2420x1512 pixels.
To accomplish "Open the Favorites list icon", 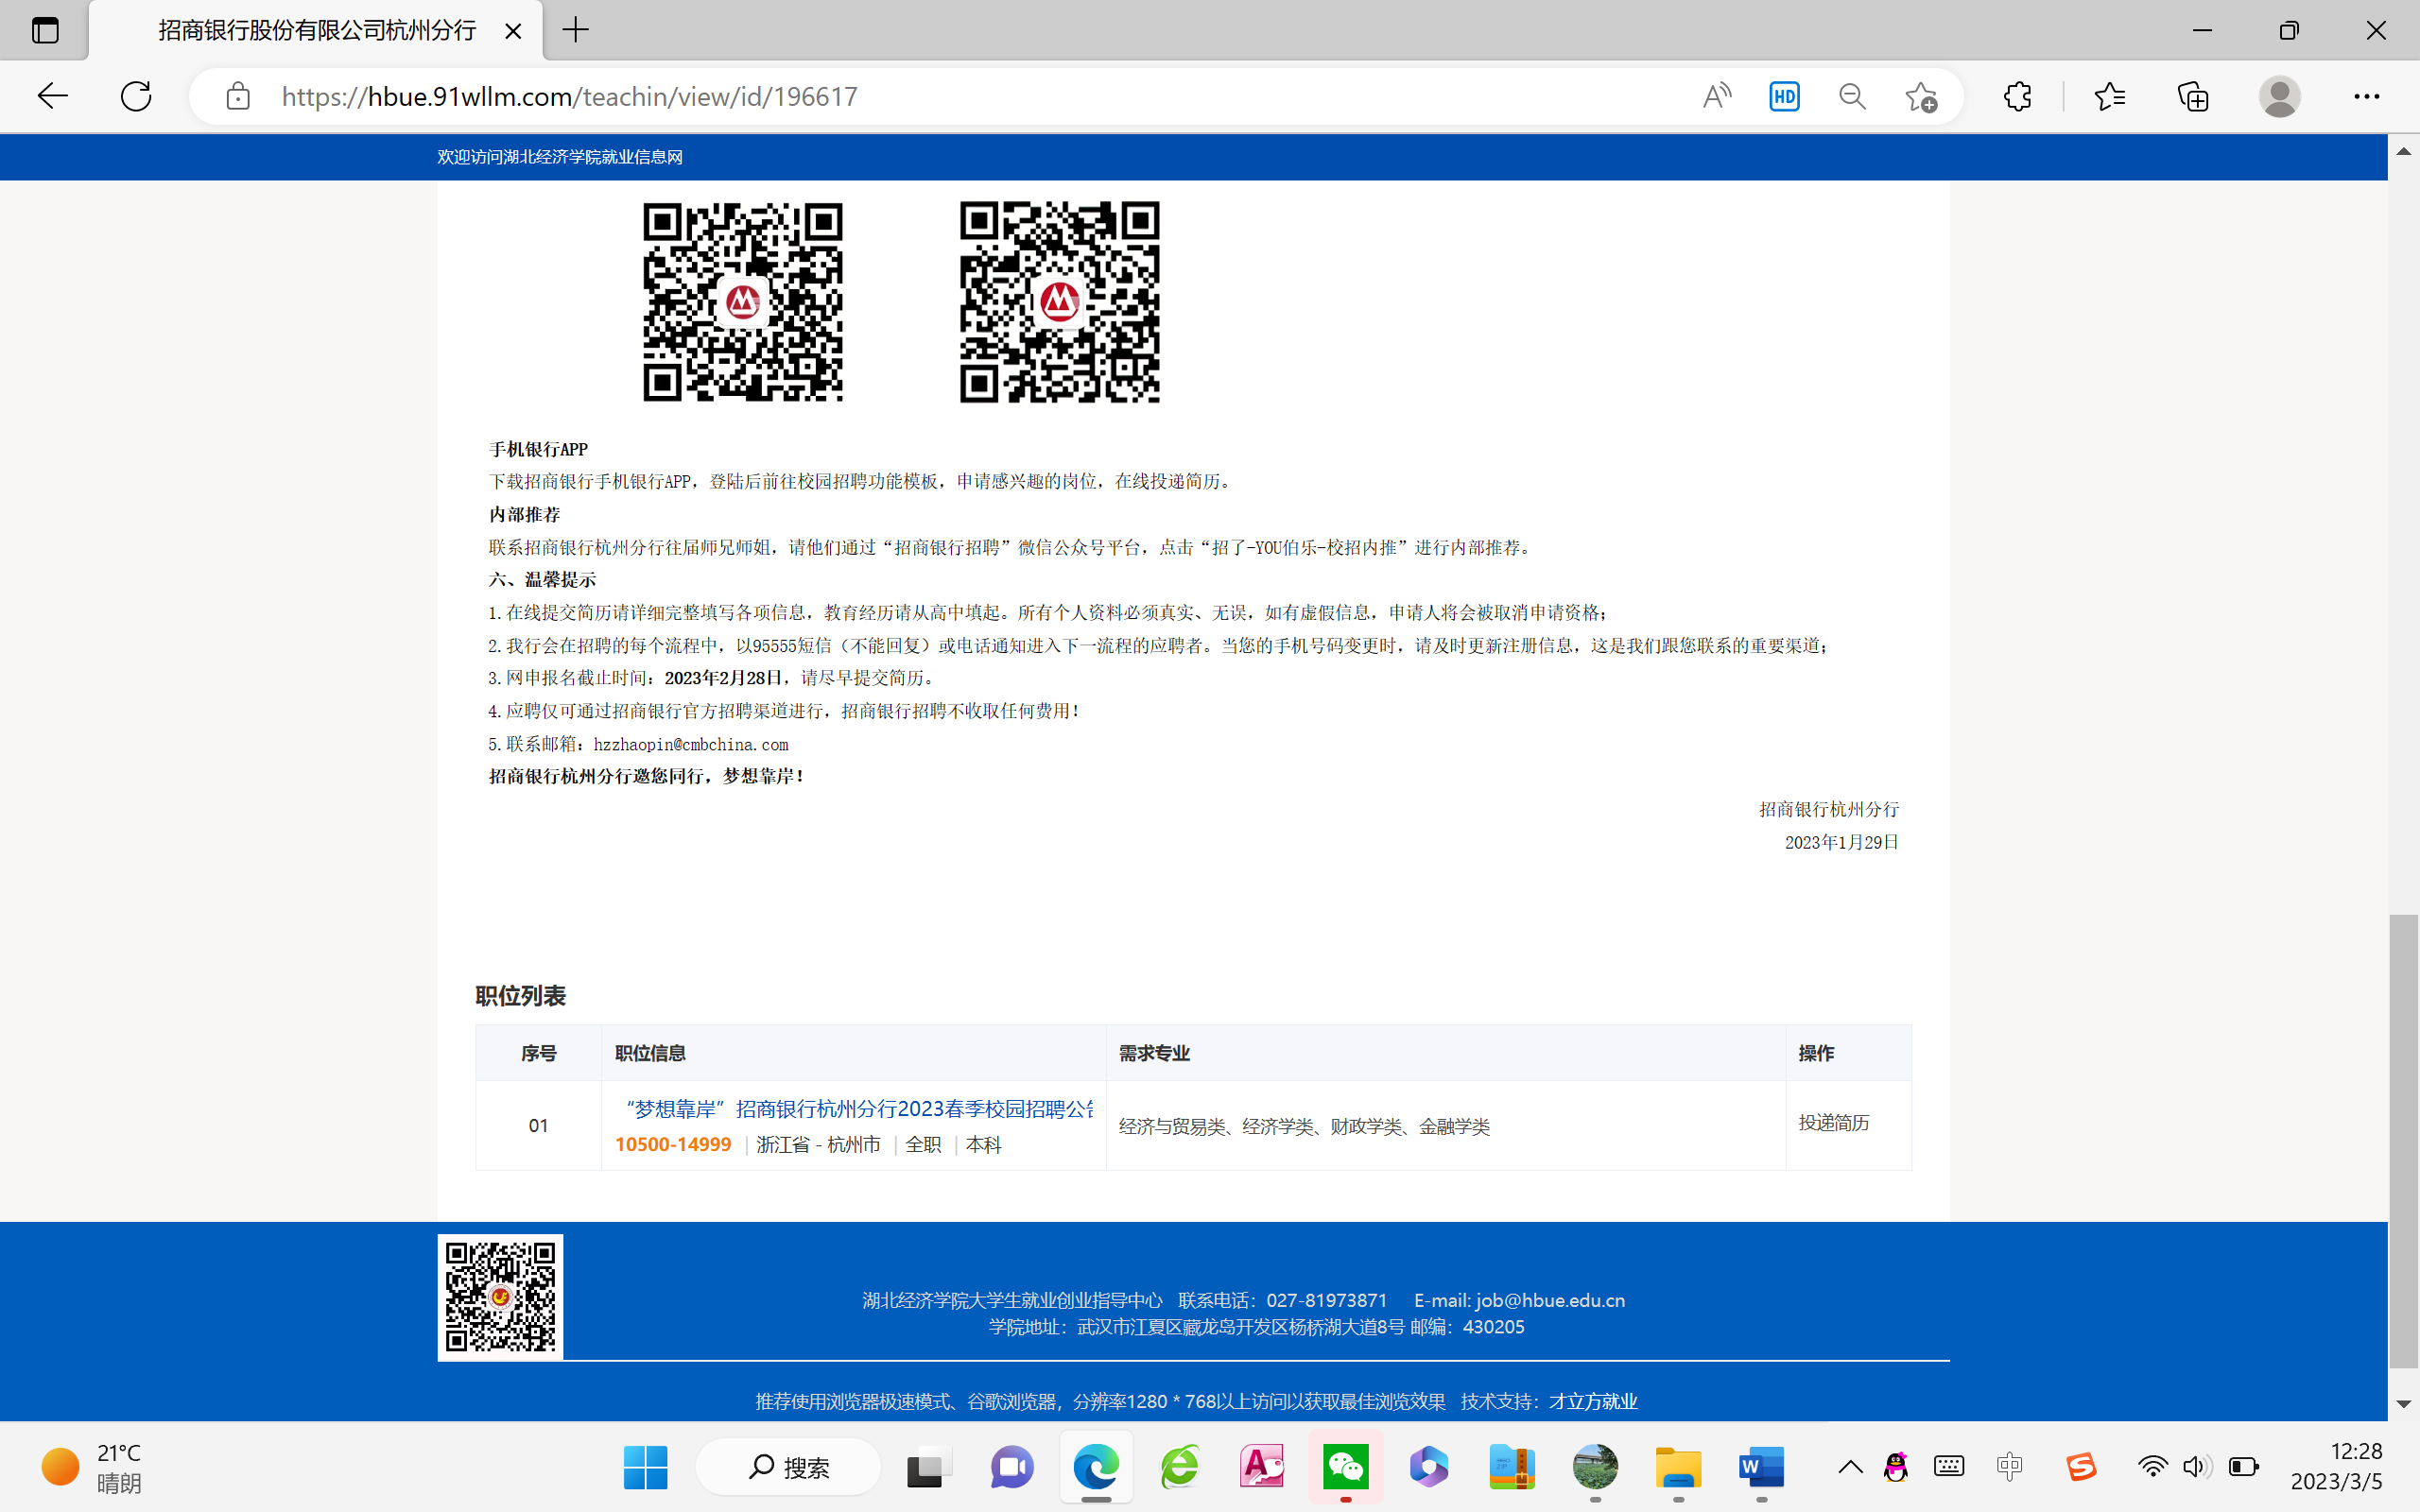I will (2109, 96).
